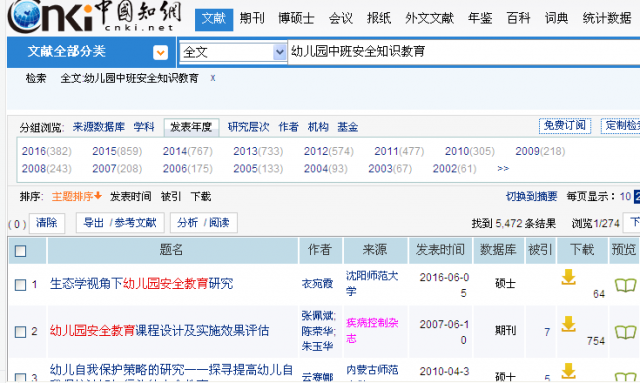Screen dimensions: 640x383
Task: Open the 外文文献 tab
Action: point(429,18)
